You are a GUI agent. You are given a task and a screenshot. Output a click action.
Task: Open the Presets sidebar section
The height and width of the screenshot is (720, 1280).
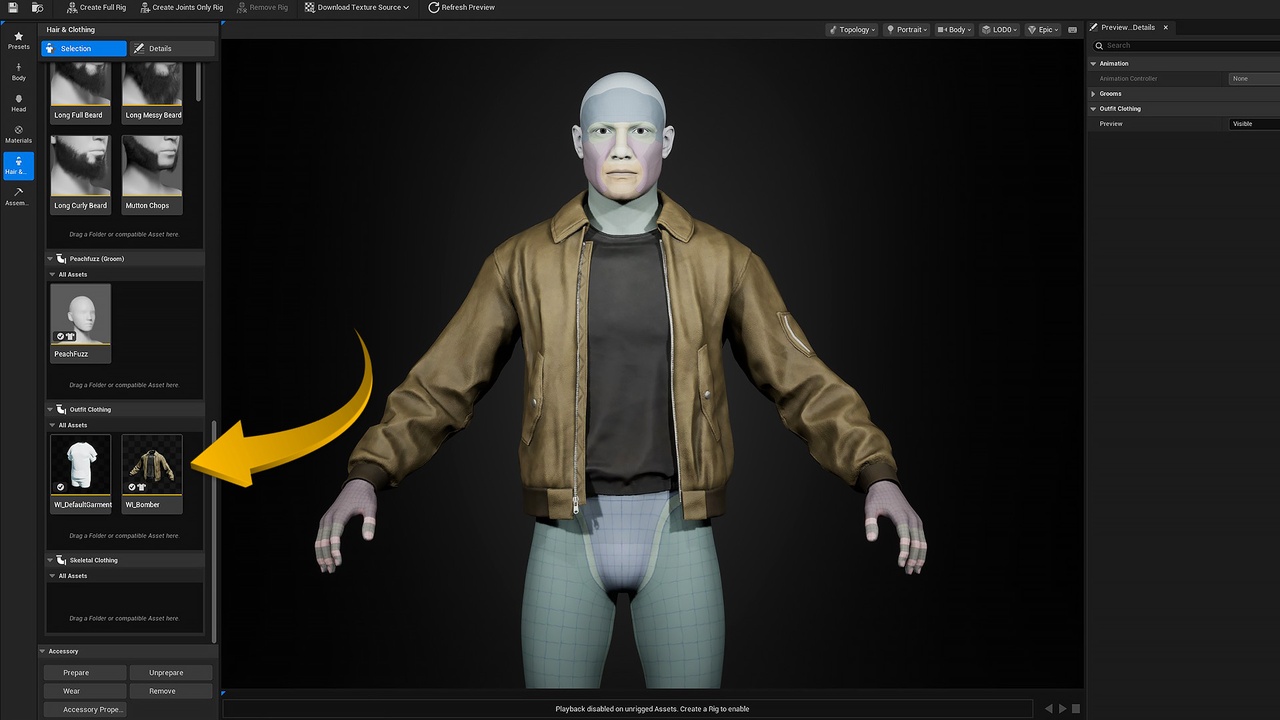point(18,40)
